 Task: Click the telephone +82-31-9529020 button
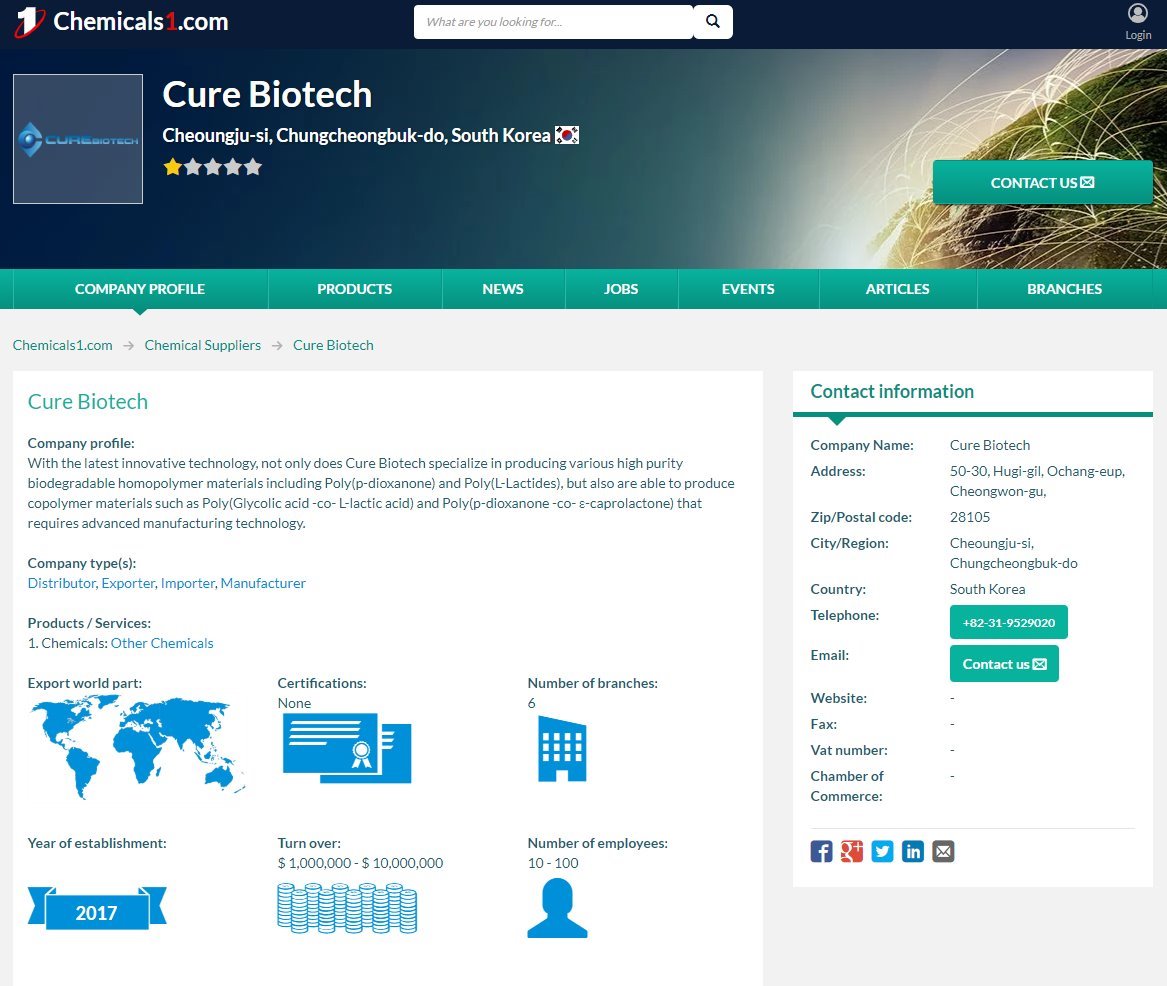pos(1008,622)
